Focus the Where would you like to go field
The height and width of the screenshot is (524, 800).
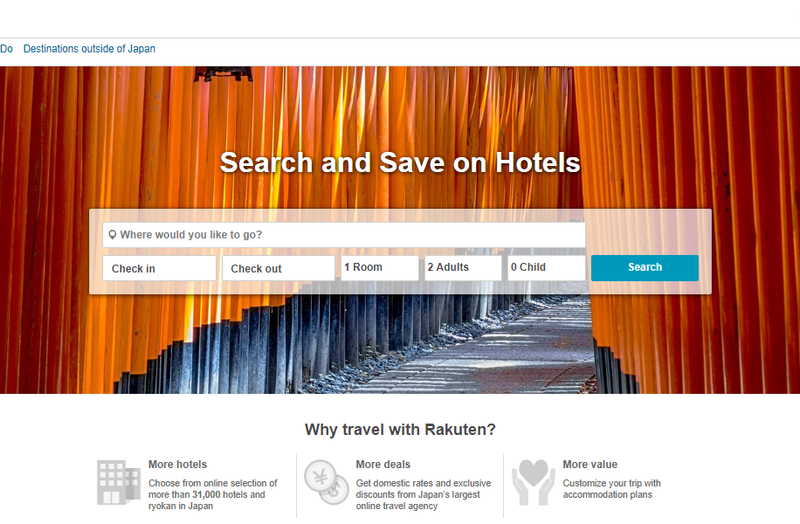click(x=344, y=235)
